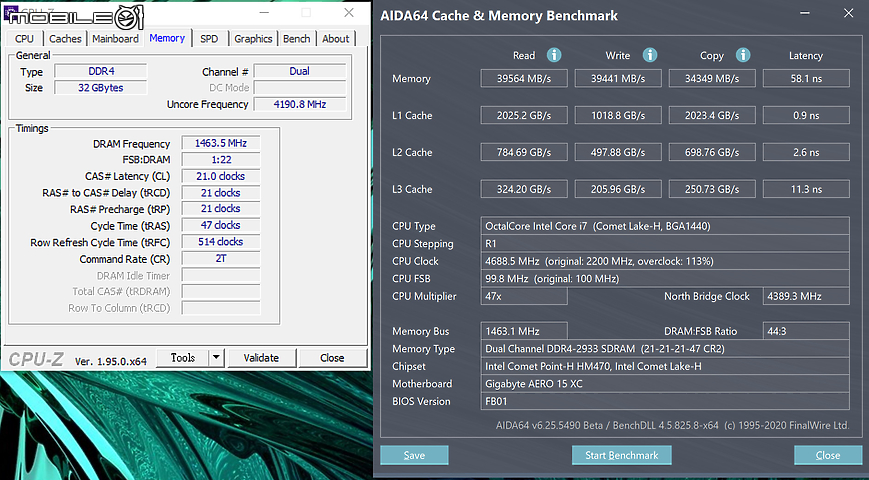The width and height of the screenshot is (869, 480).
Task: Select Memory Read value 39564 MB/s
Action: tap(524, 79)
